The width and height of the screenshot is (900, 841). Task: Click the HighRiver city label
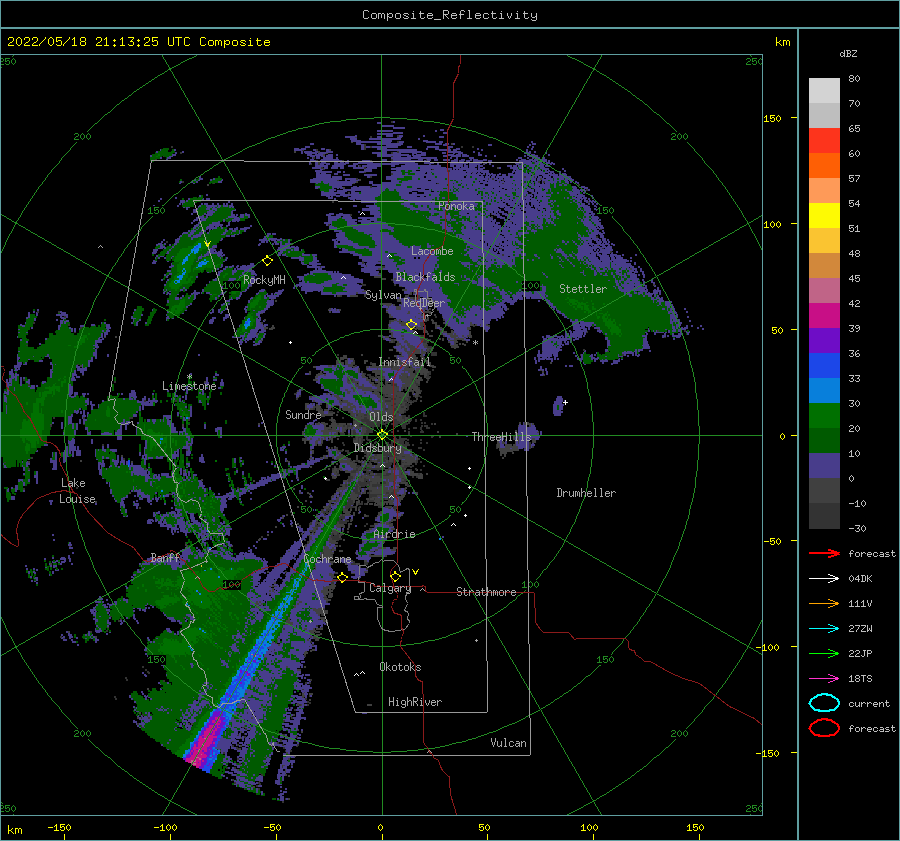click(x=415, y=702)
